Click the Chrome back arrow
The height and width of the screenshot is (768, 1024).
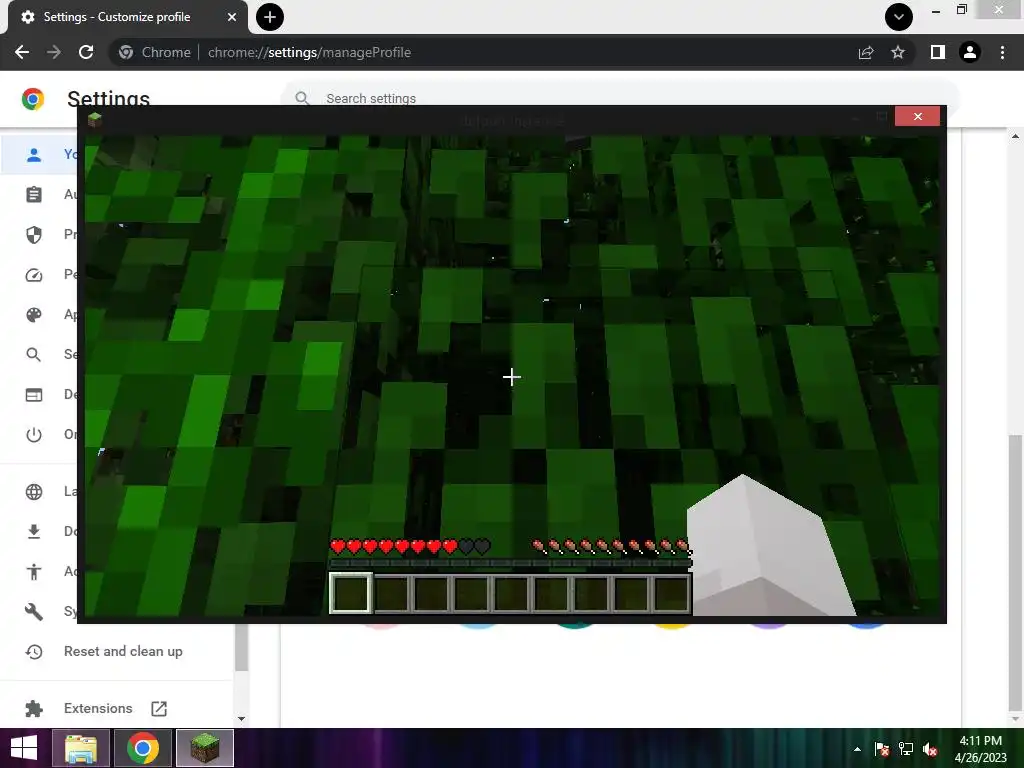pyautogui.click(x=22, y=52)
